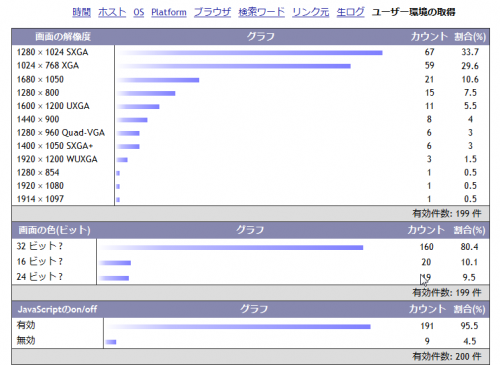This screenshot has width=500, height=365.
Task: Click count 21 for 1680 × 1050
Action: tap(429, 79)
